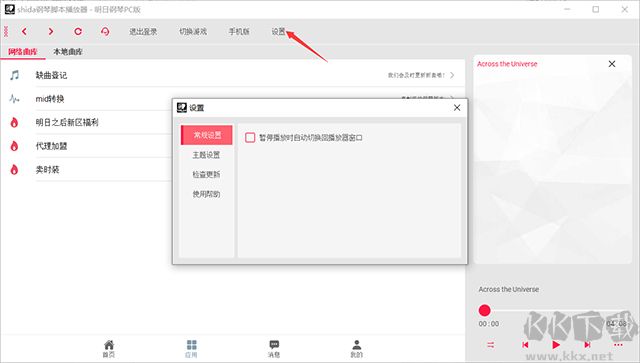Click the flame icon beside 卖时装
640x363 pixels.
(x=14, y=169)
